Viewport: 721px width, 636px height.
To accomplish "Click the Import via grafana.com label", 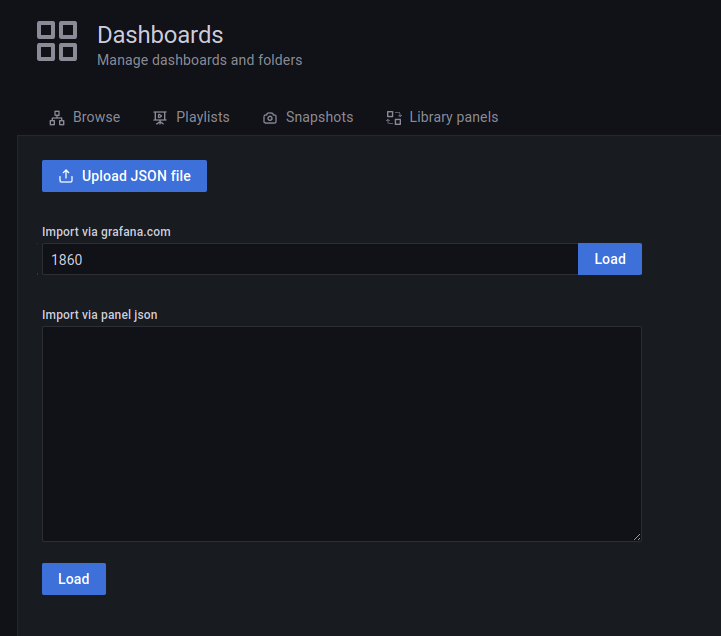I will [106, 232].
